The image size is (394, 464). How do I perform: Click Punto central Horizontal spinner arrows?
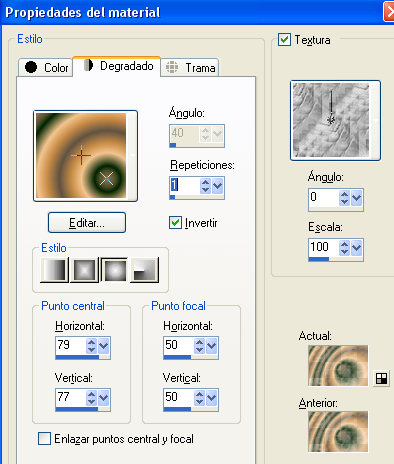(91, 346)
